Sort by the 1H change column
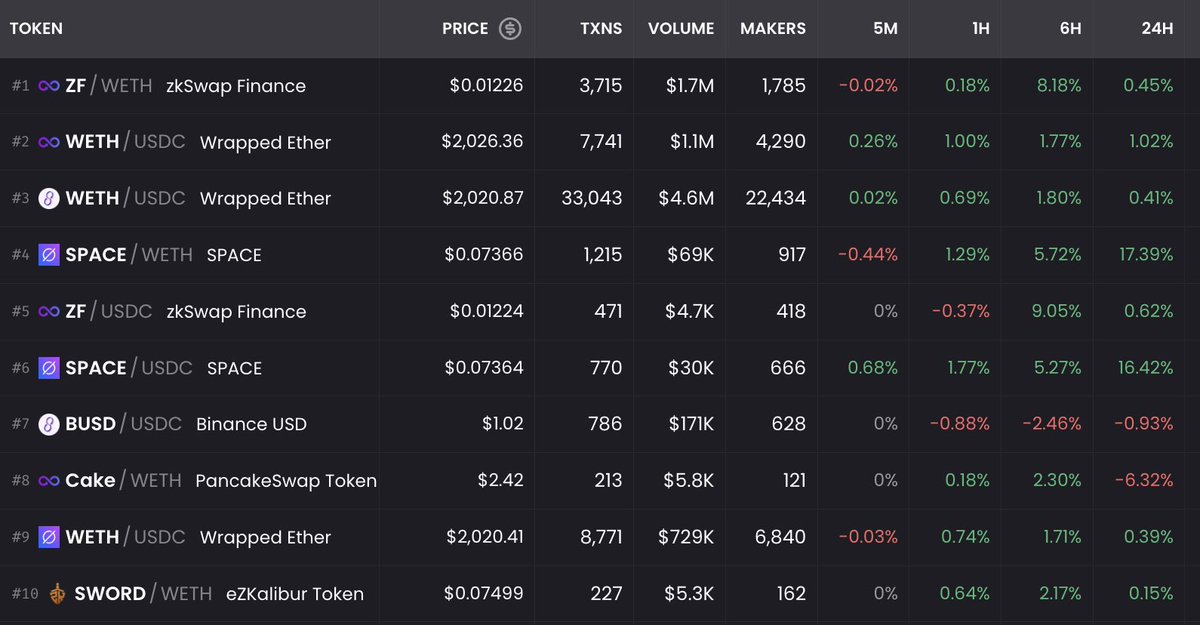The width and height of the screenshot is (1200, 625). coord(981,29)
